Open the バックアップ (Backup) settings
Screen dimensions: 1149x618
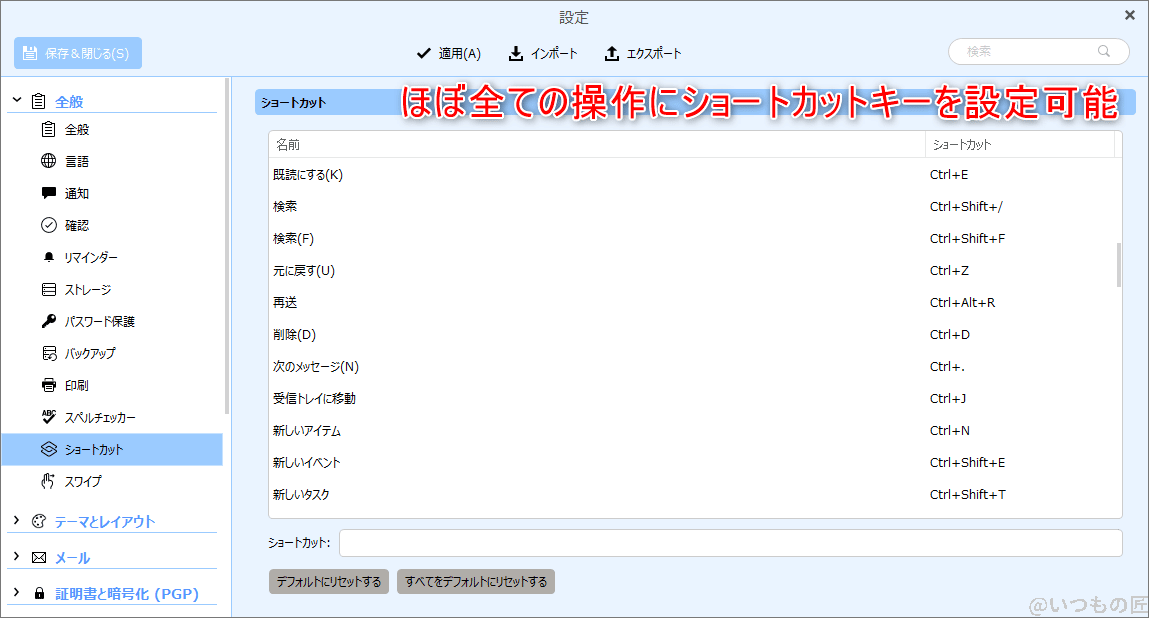[x=90, y=352]
